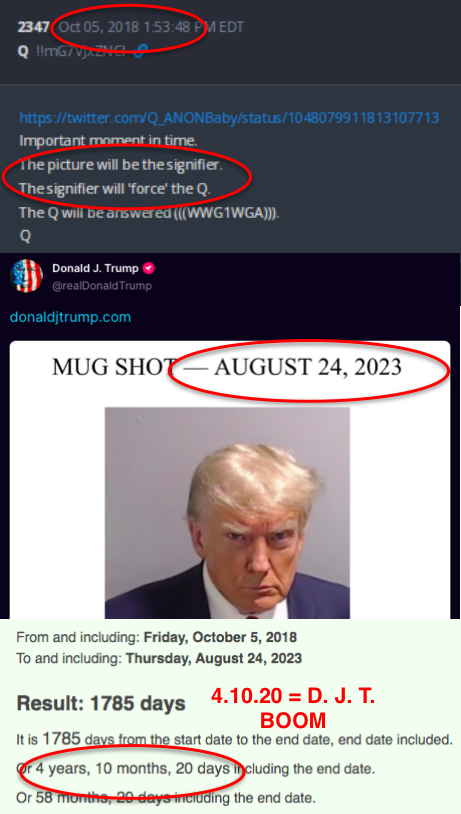461x814 pixels.
Task: Click the red 4.10.20 = D. J. T. text
Action: click(293, 696)
